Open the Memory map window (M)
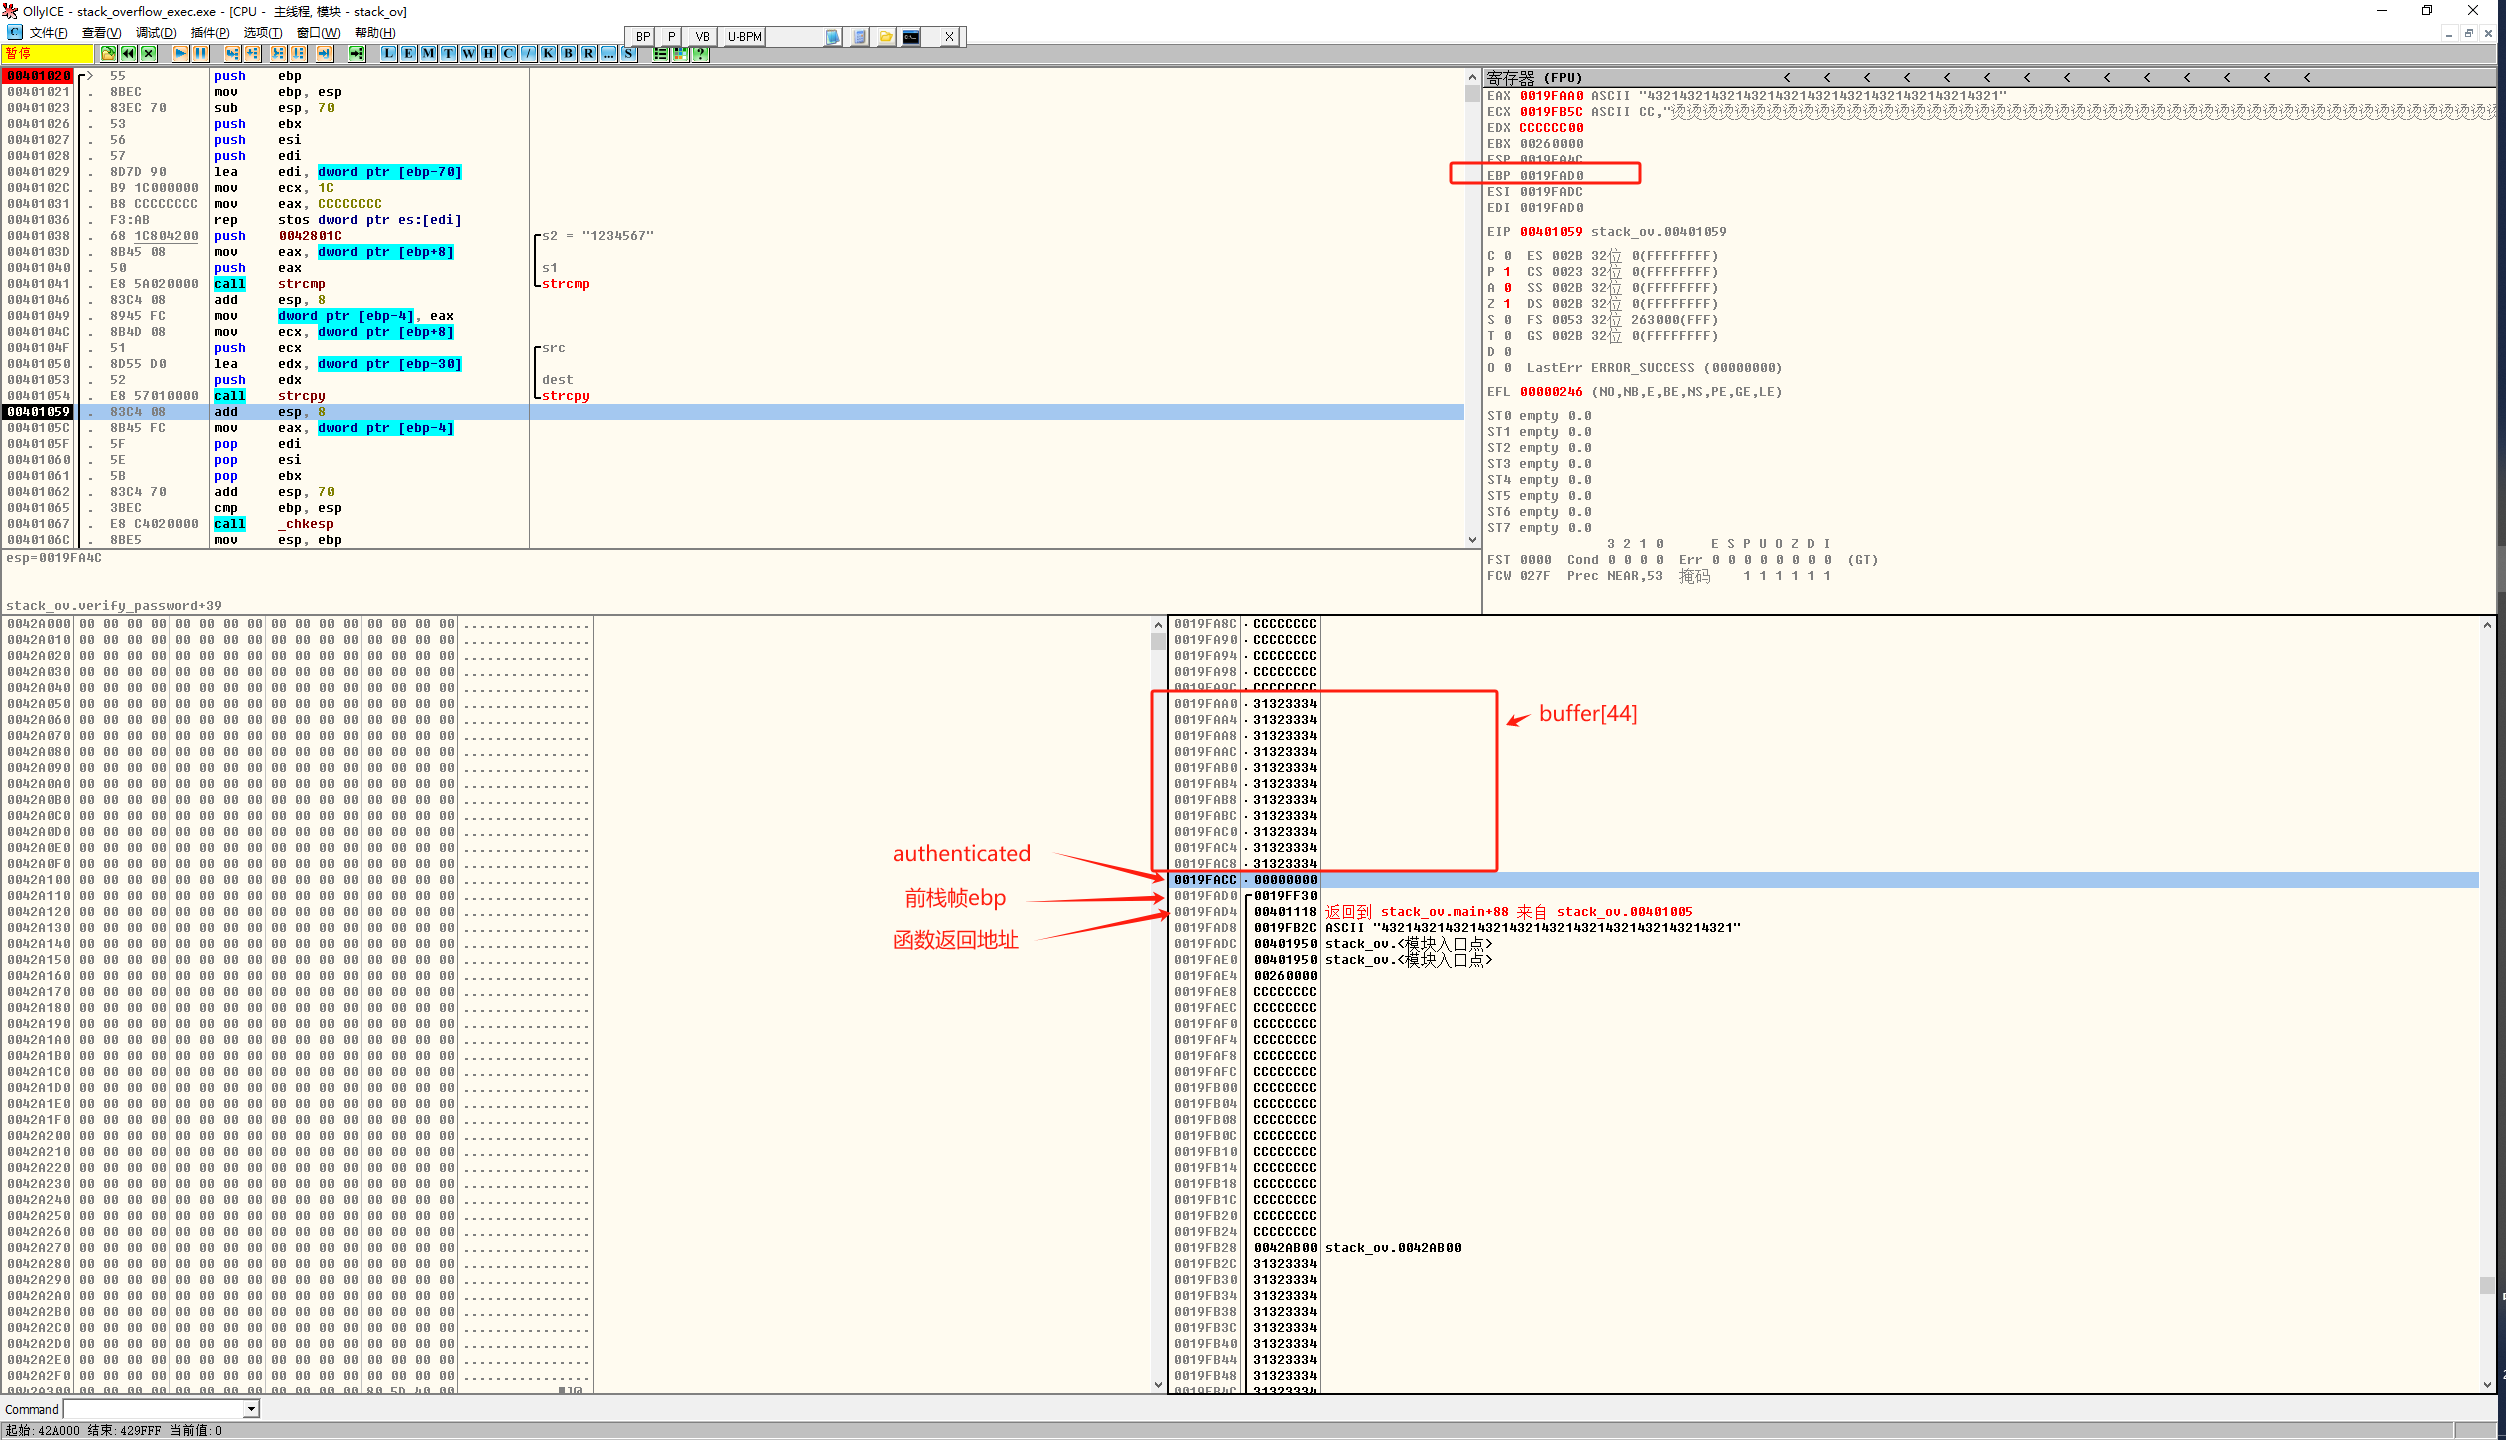 pyautogui.click(x=428, y=54)
